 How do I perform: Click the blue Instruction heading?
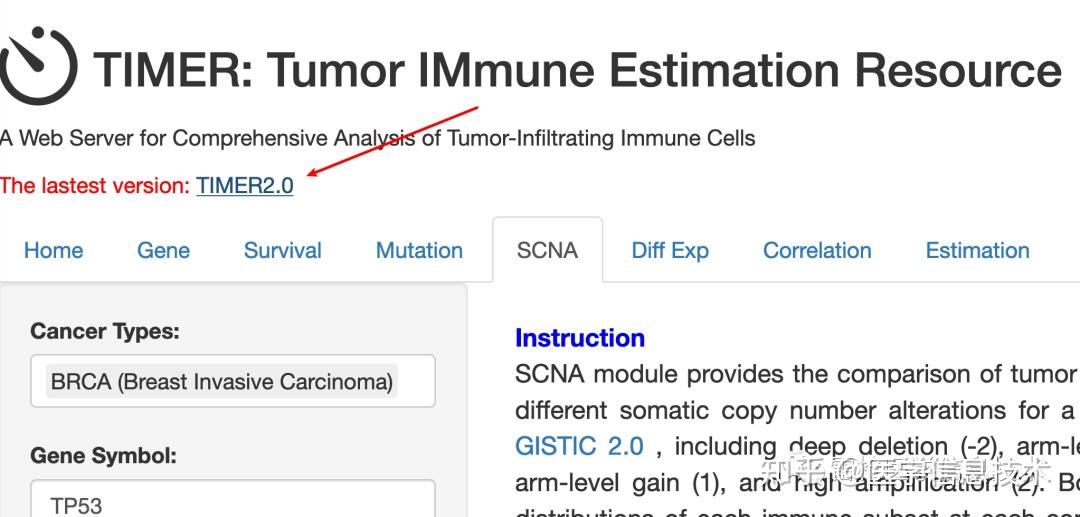pyautogui.click(x=579, y=338)
